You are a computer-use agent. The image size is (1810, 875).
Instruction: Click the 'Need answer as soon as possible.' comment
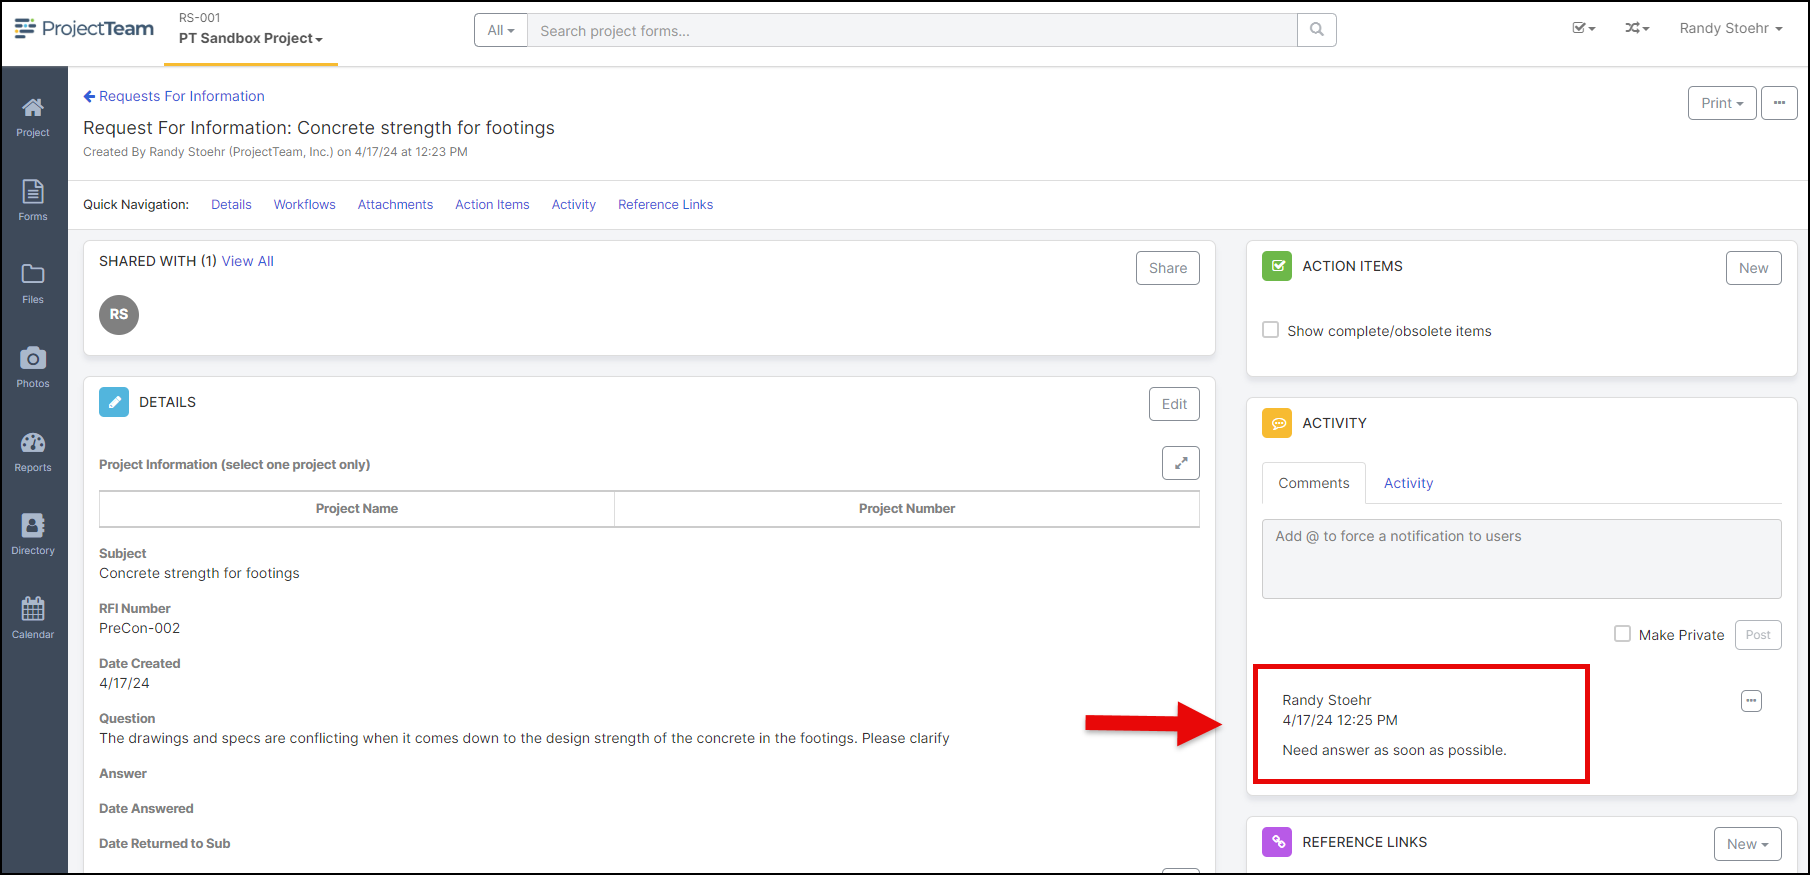1394,750
